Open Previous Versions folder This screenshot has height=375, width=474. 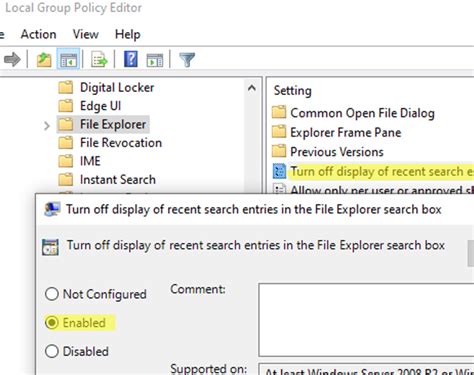tap(337, 152)
